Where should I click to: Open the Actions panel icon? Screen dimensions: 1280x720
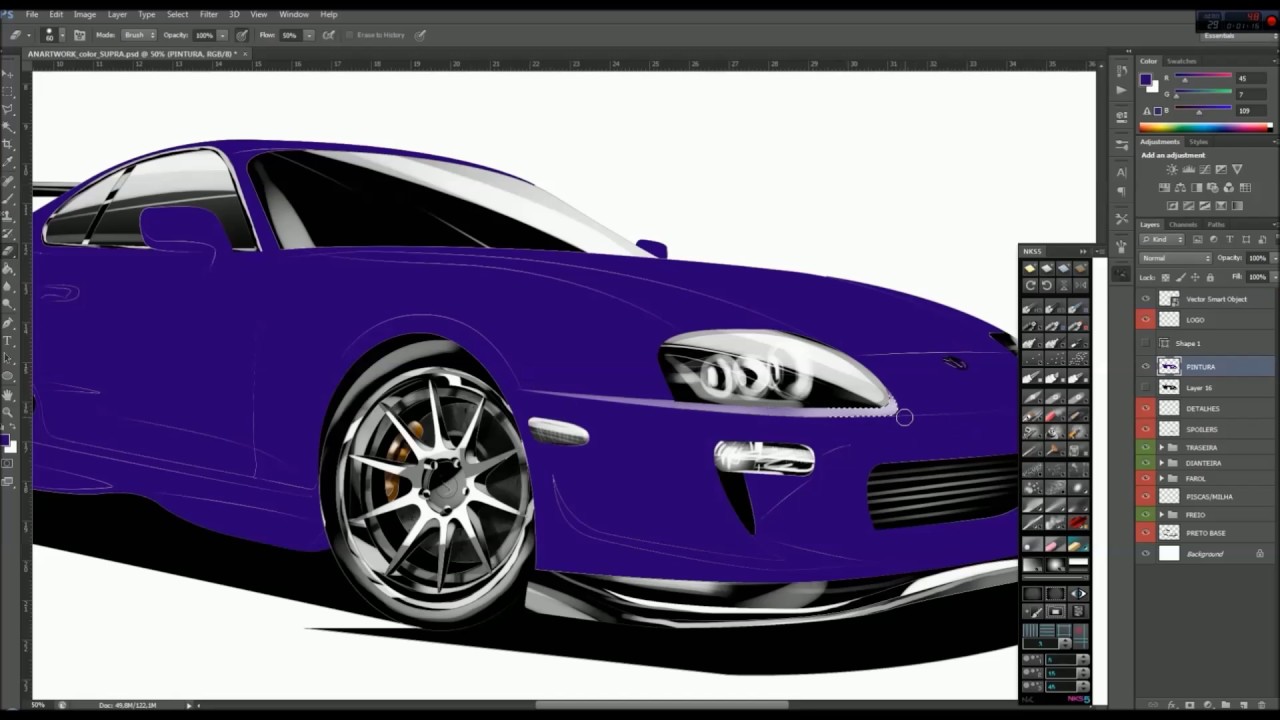[x=1122, y=90]
